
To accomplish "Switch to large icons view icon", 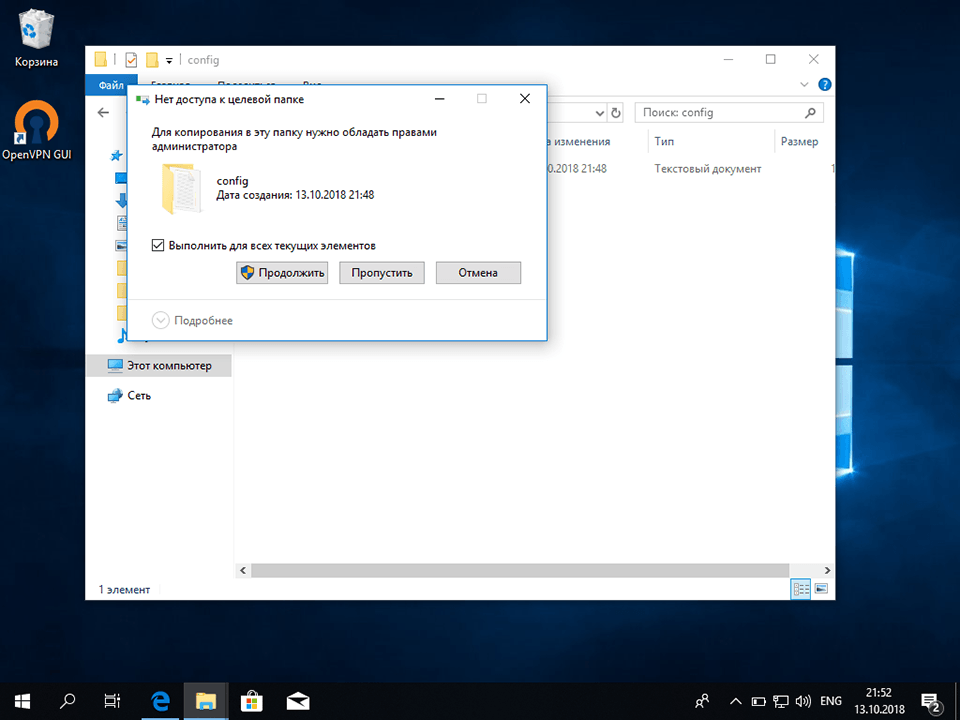I will pyautogui.click(x=822, y=589).
